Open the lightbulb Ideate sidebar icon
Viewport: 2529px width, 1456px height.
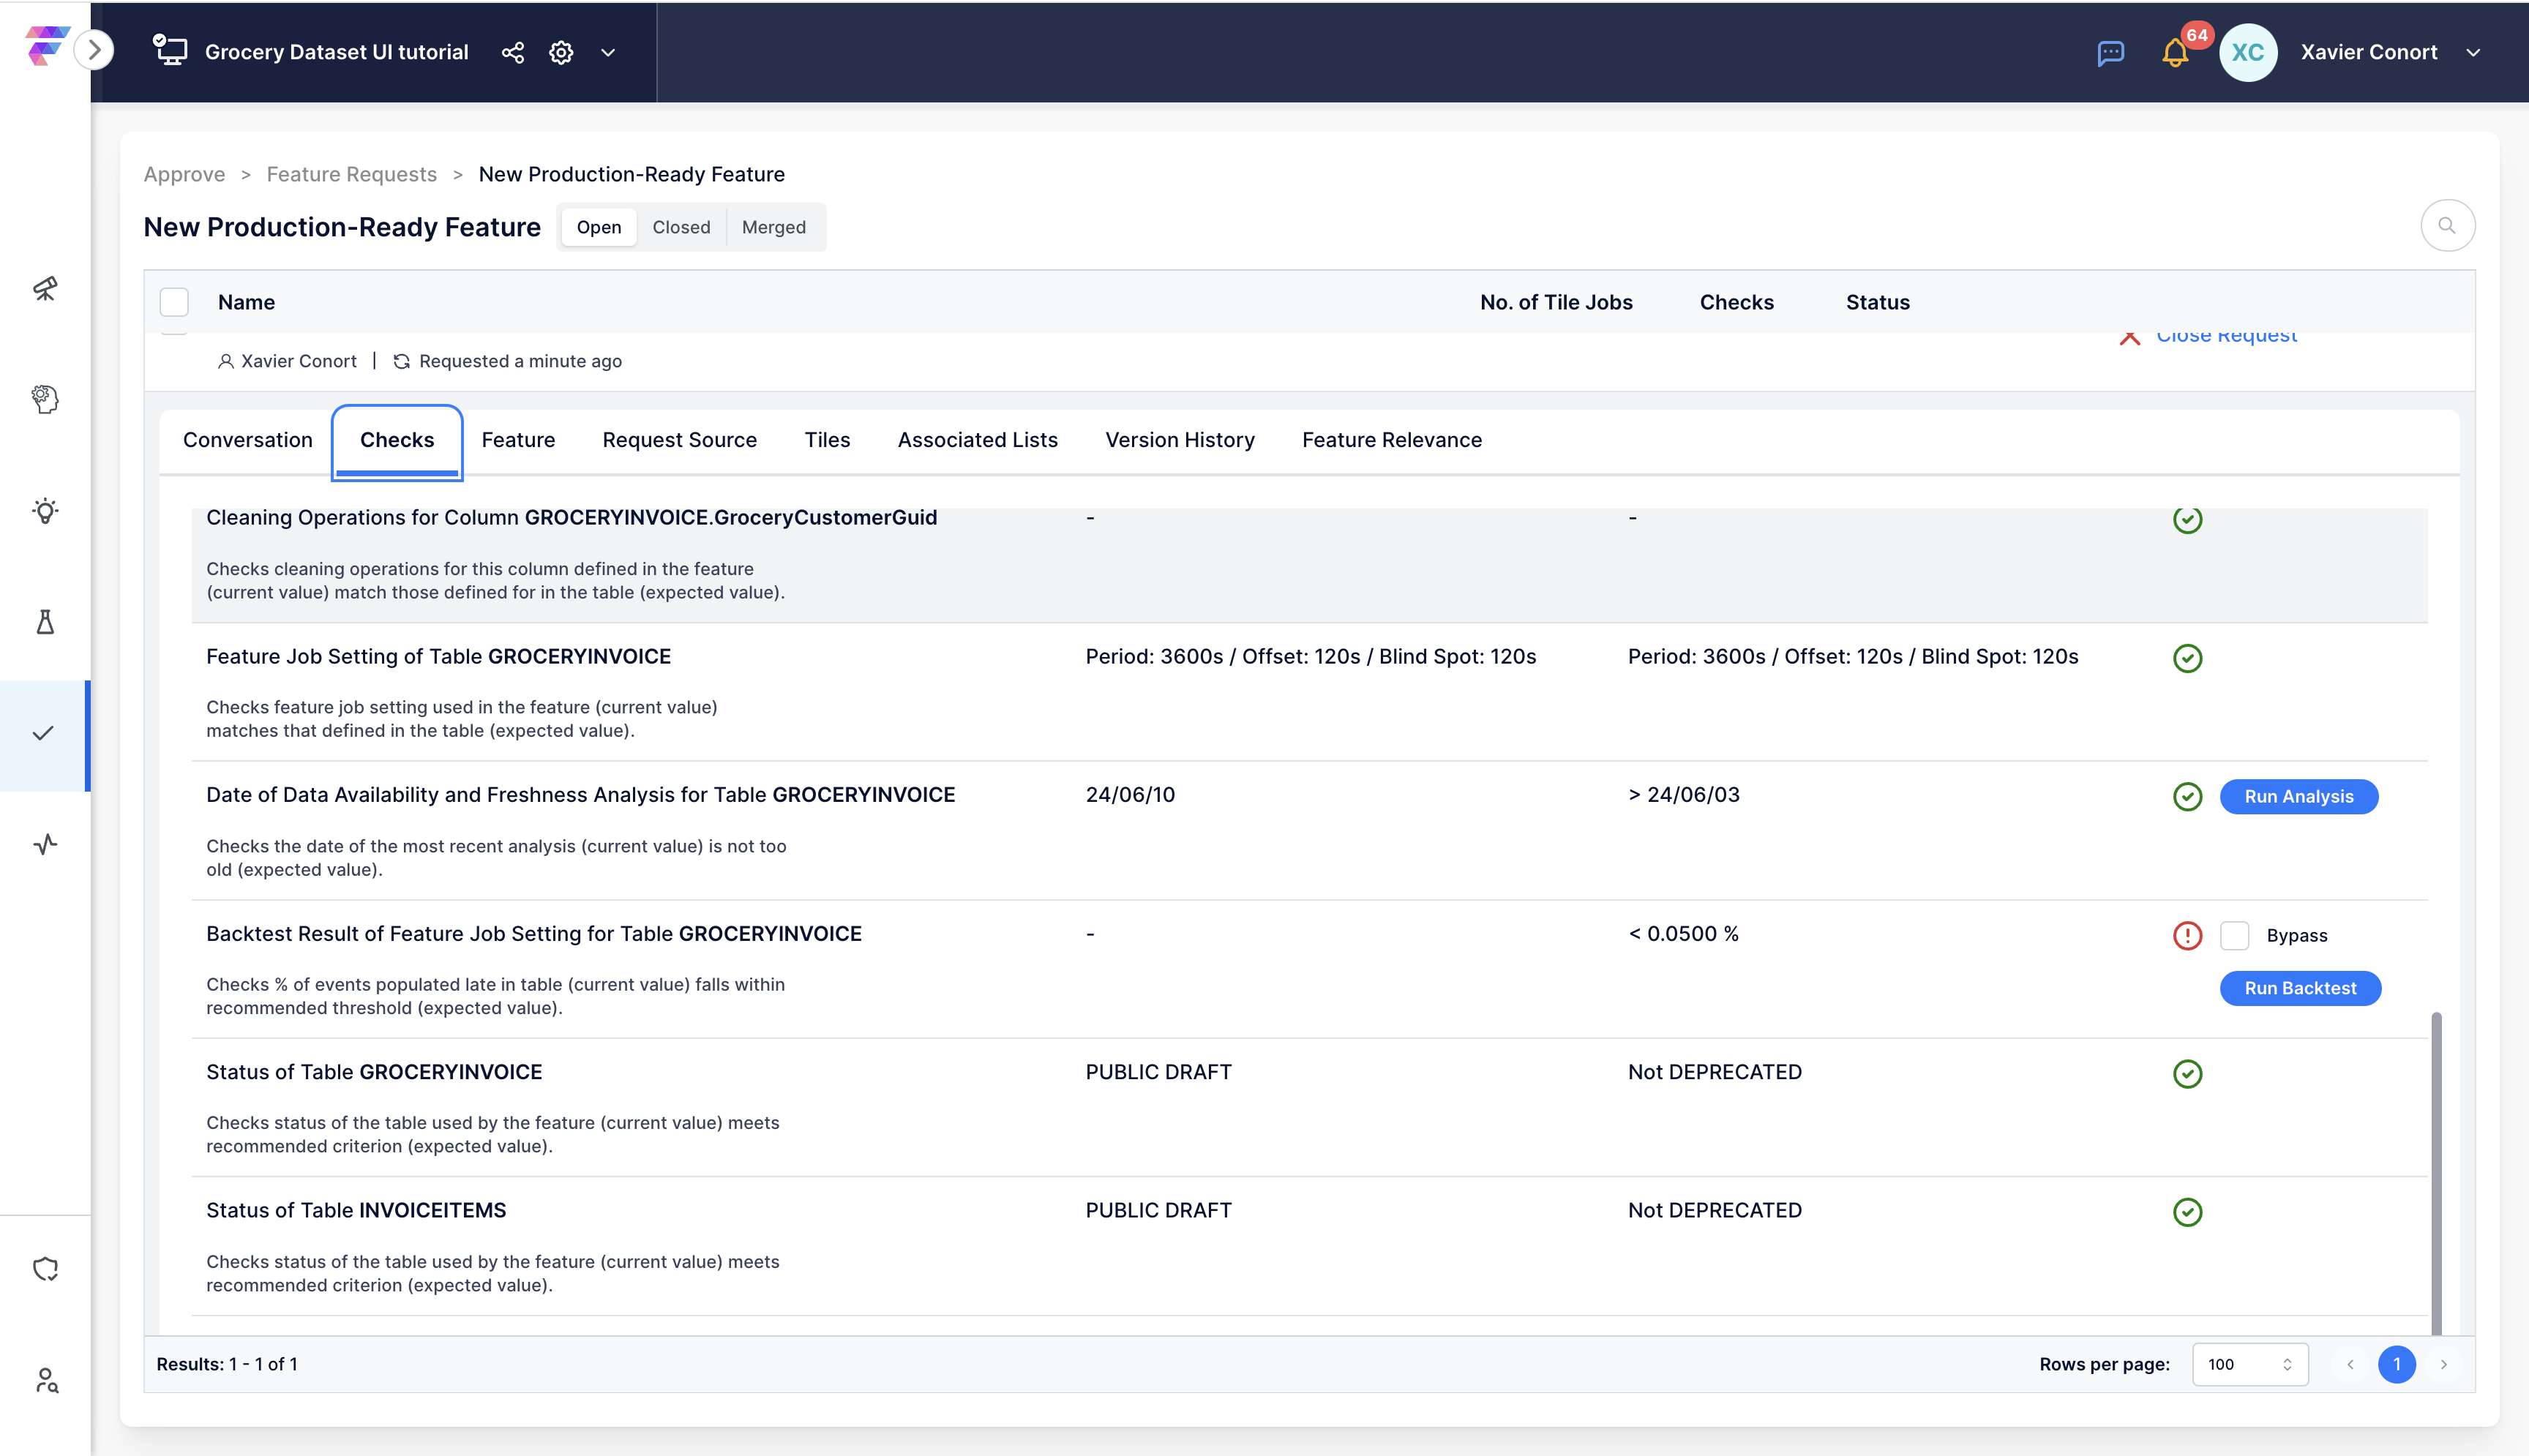pos(45,511)
